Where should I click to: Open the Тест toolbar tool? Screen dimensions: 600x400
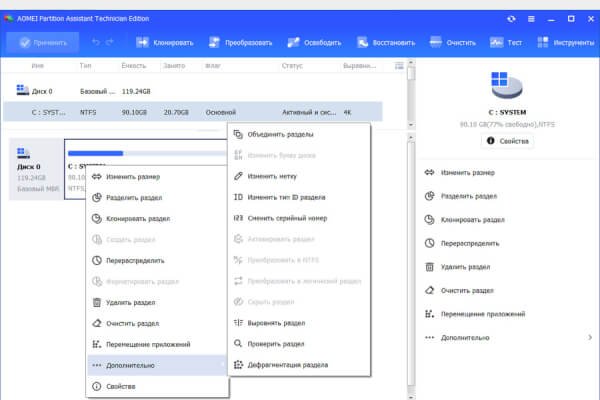click(x=506, y=42)
